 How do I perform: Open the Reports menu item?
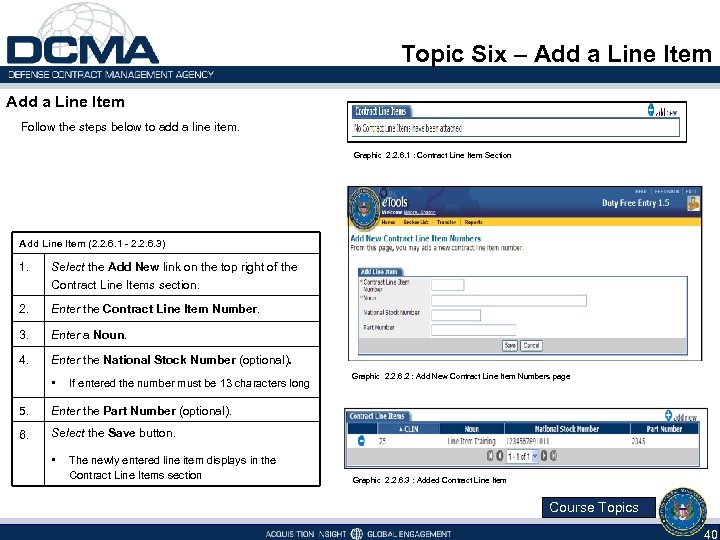coord(474,222)
